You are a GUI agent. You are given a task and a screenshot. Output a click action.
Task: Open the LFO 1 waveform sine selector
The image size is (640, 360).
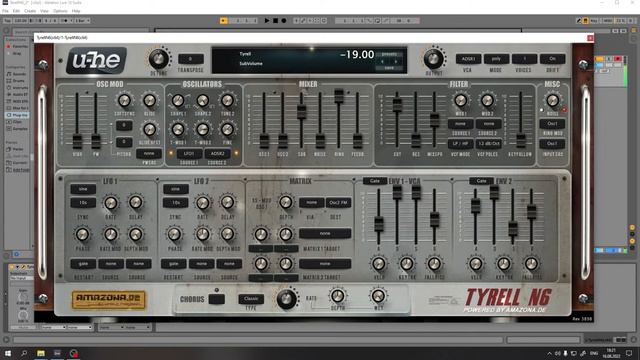tap(83, 189)
